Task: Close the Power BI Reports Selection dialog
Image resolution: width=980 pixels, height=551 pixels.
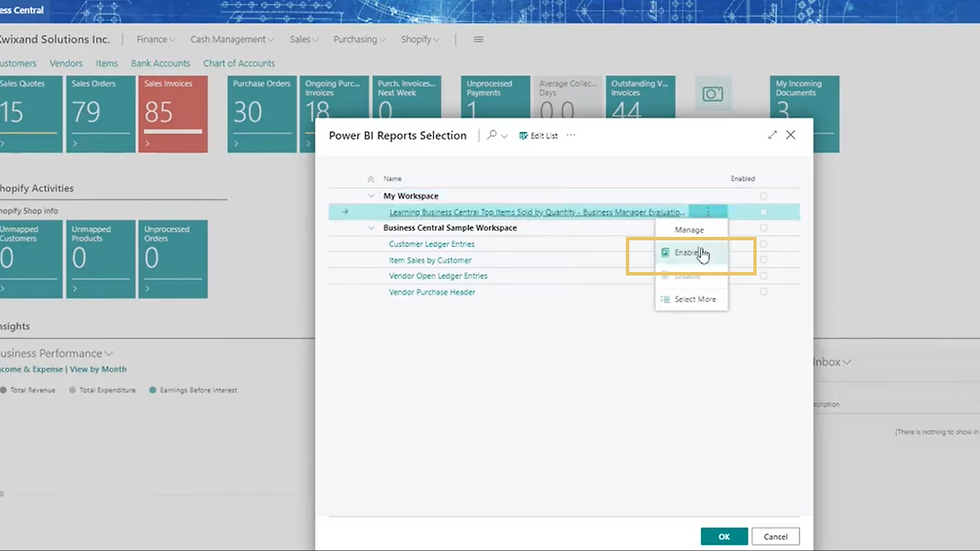Action: (x=791, y=135)
